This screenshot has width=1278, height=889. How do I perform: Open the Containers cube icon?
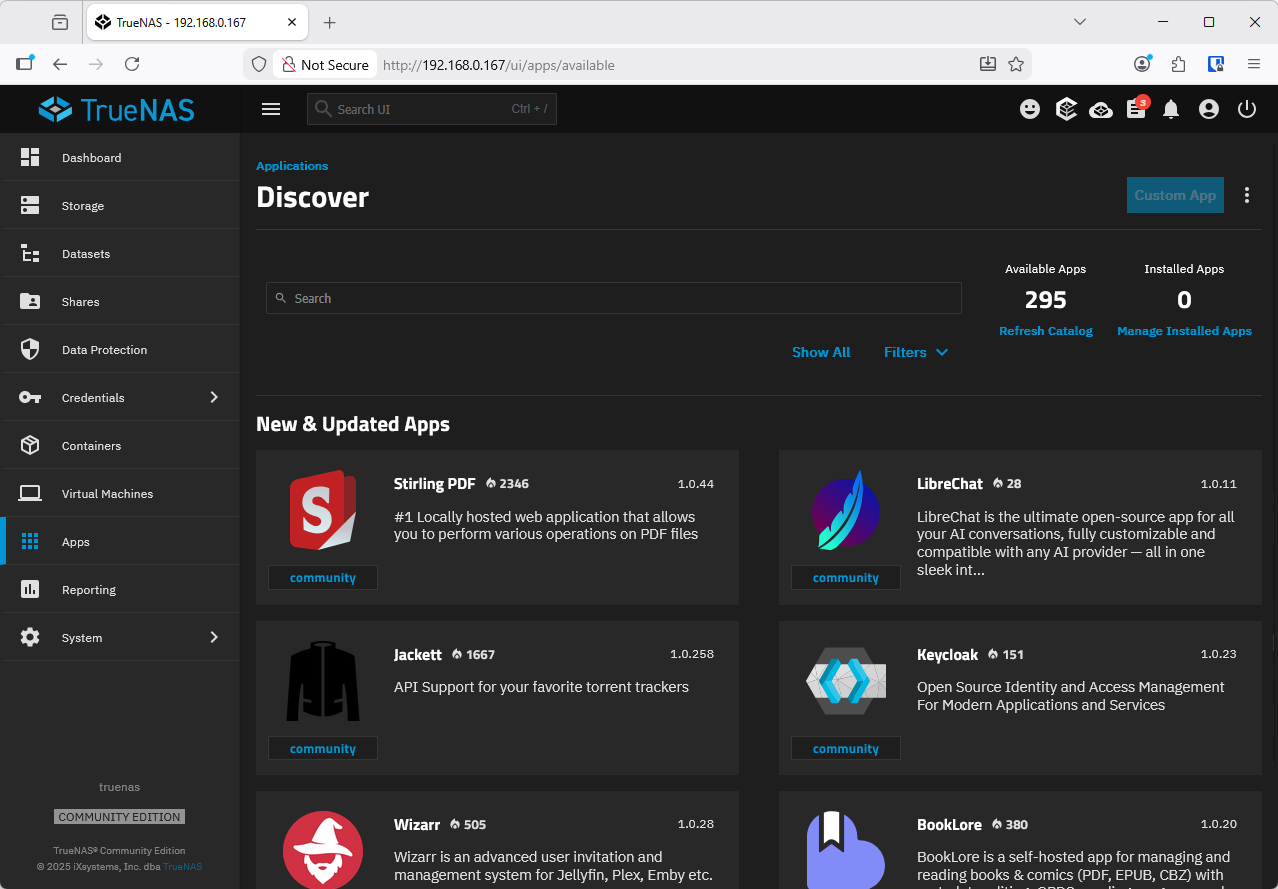point(30,445)
